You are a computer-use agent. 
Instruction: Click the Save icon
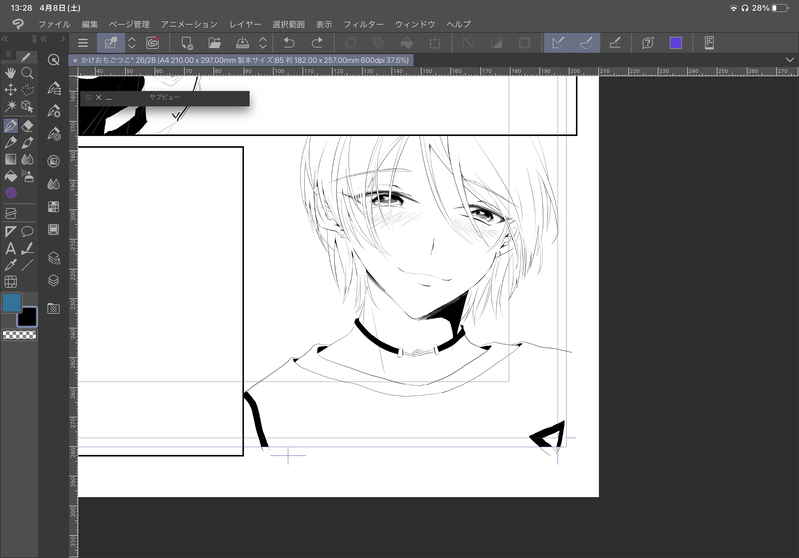(243, 43)
